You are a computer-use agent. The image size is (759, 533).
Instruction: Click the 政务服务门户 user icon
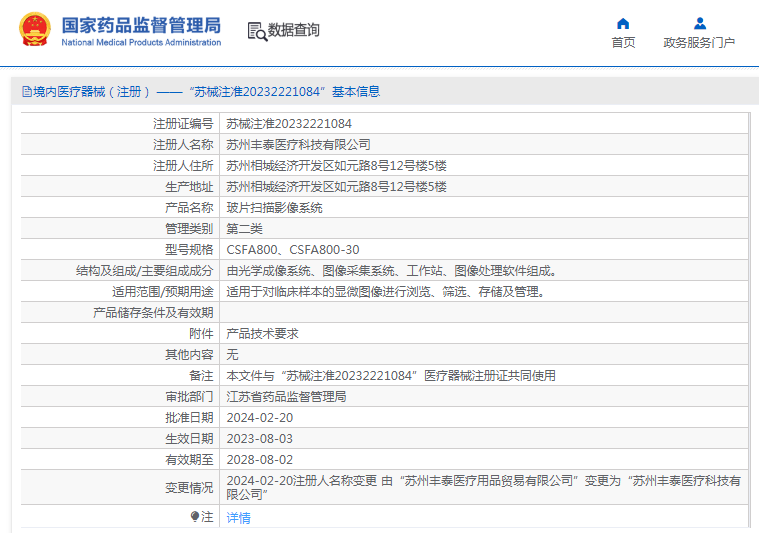tap(699, 23)
